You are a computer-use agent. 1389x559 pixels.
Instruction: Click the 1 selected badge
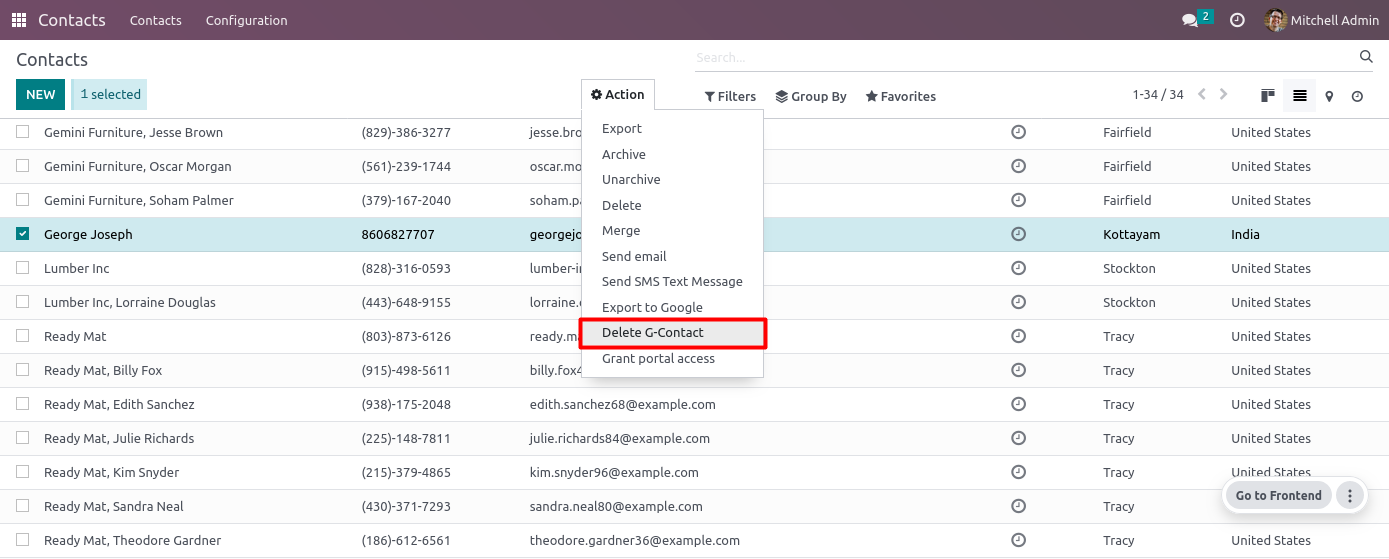point(110,95)
